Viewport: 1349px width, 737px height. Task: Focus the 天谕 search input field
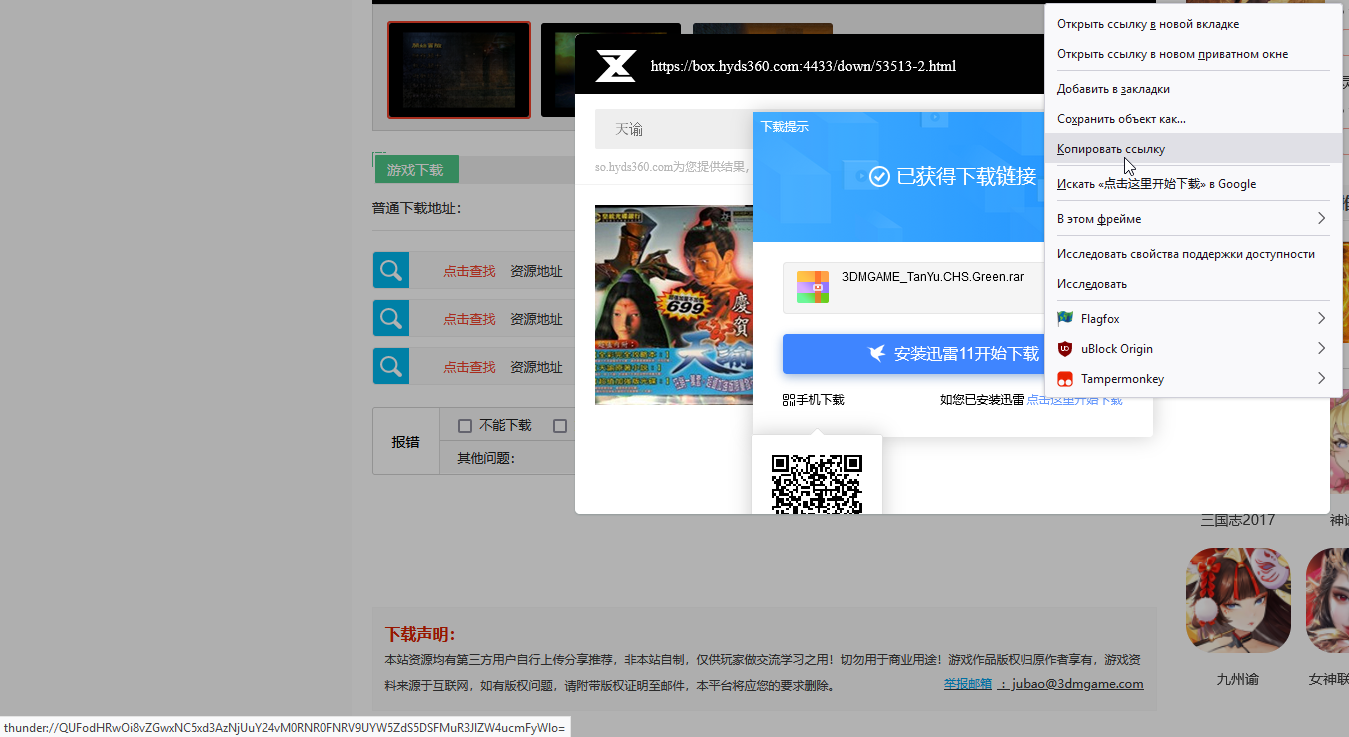click(674, 129)
